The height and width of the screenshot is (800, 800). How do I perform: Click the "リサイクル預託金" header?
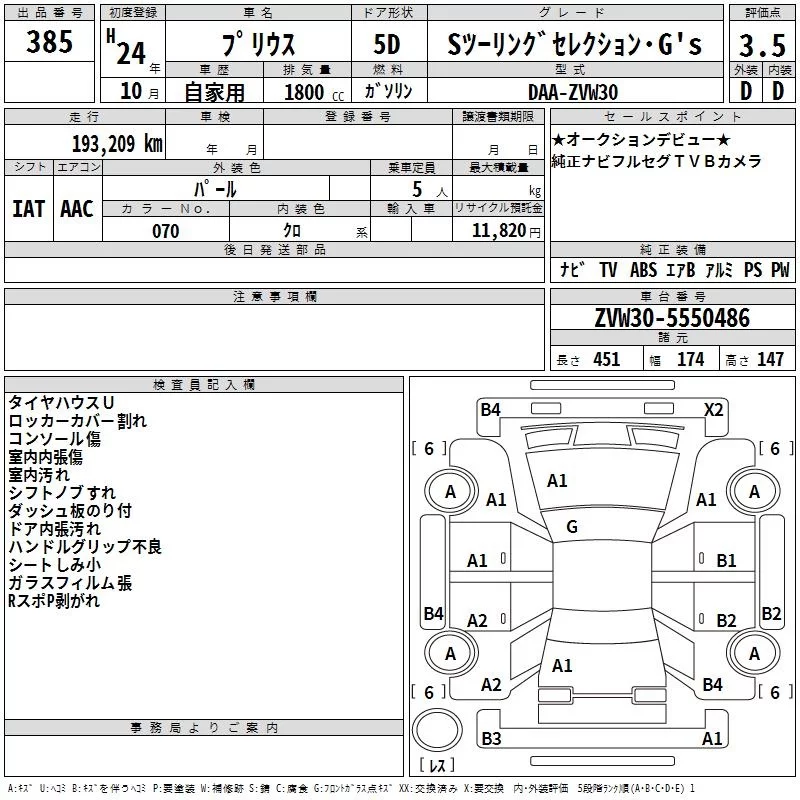[498, 208]
